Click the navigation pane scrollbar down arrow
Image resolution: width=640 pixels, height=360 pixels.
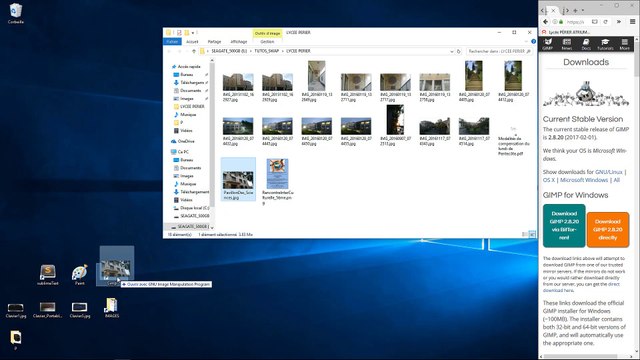pyautogui.click(x=212, y=227)
